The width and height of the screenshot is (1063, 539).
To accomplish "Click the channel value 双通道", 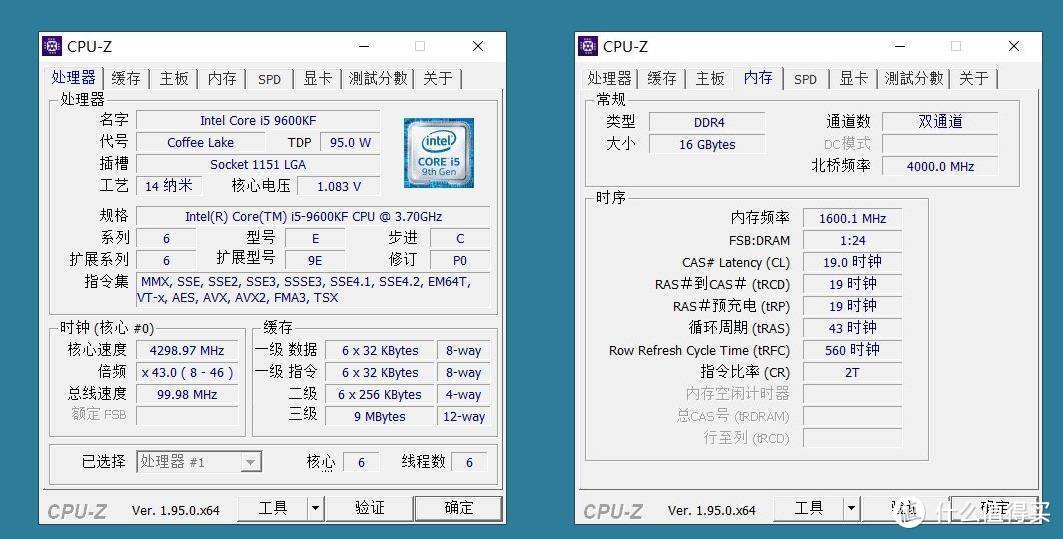I will [940, 122].
